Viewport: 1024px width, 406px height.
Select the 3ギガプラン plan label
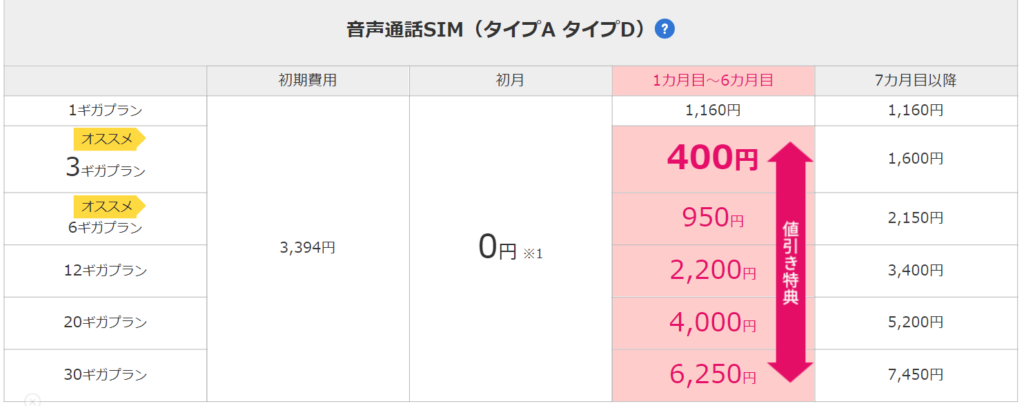pyautogui.click(x=105, y=168)
